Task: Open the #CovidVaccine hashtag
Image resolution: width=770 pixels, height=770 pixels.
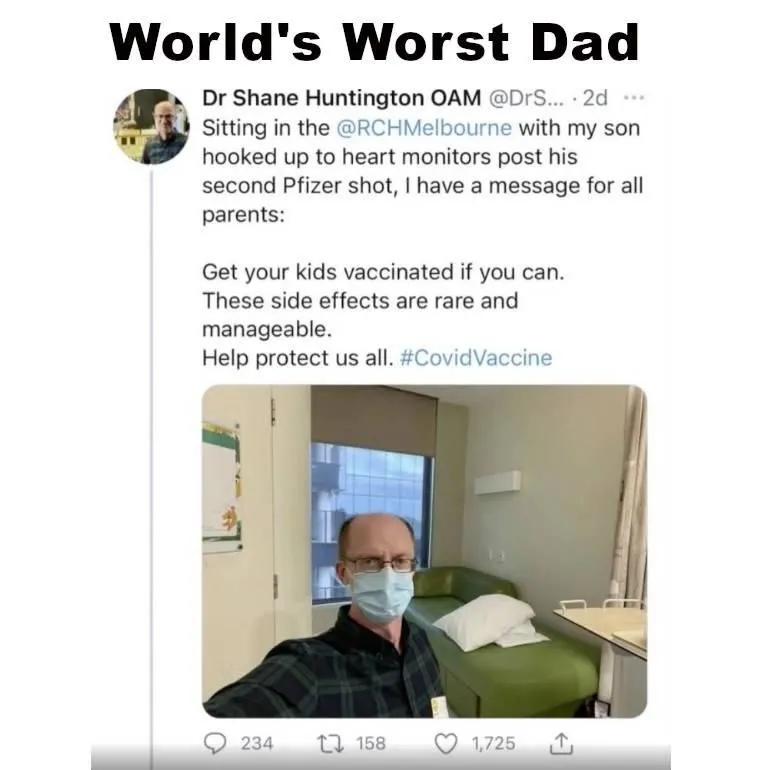Action: tap(476, 358)
